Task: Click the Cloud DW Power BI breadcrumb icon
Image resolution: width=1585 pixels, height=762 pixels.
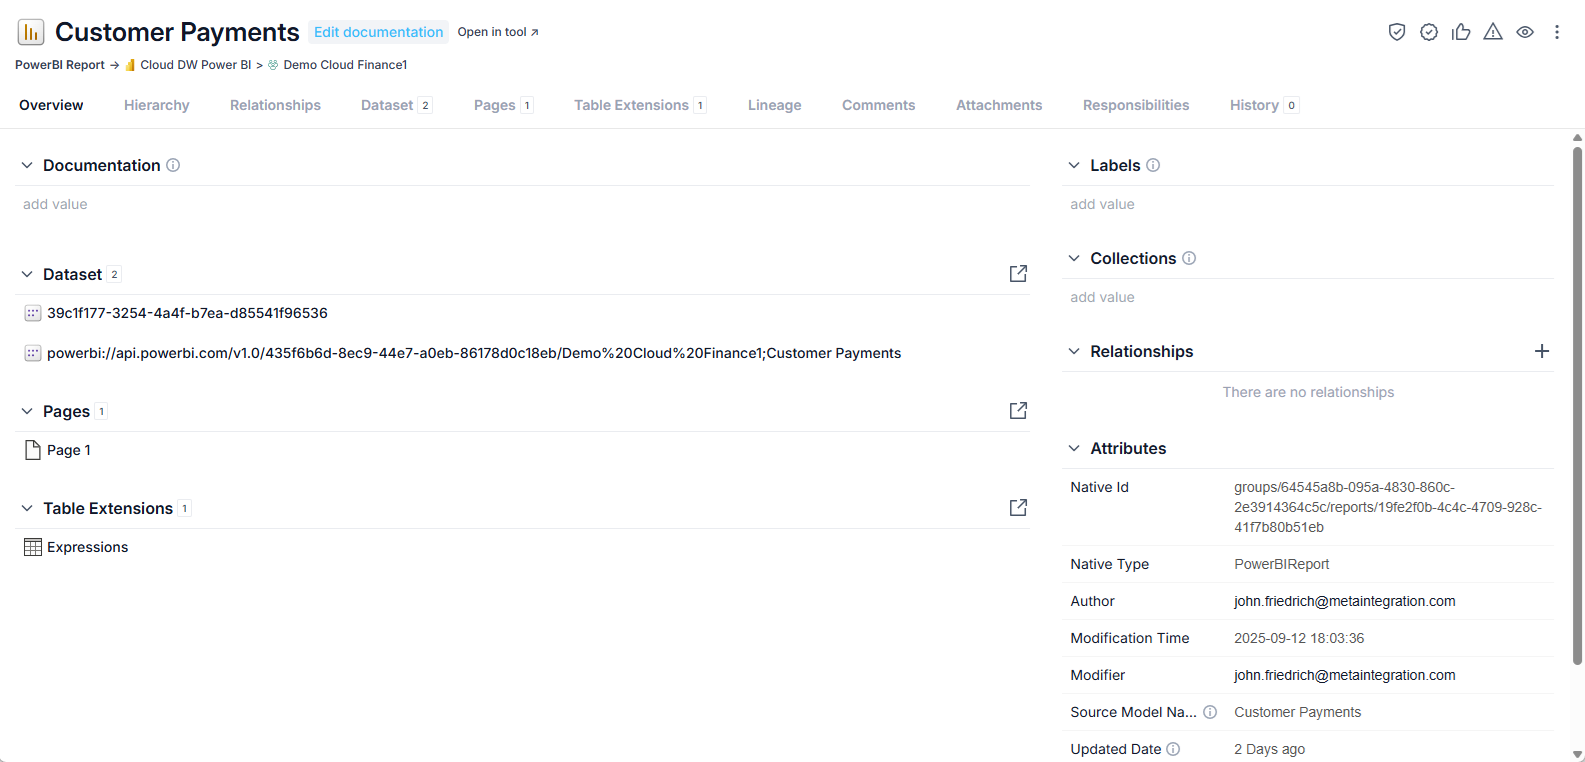Action: (130, 65)
